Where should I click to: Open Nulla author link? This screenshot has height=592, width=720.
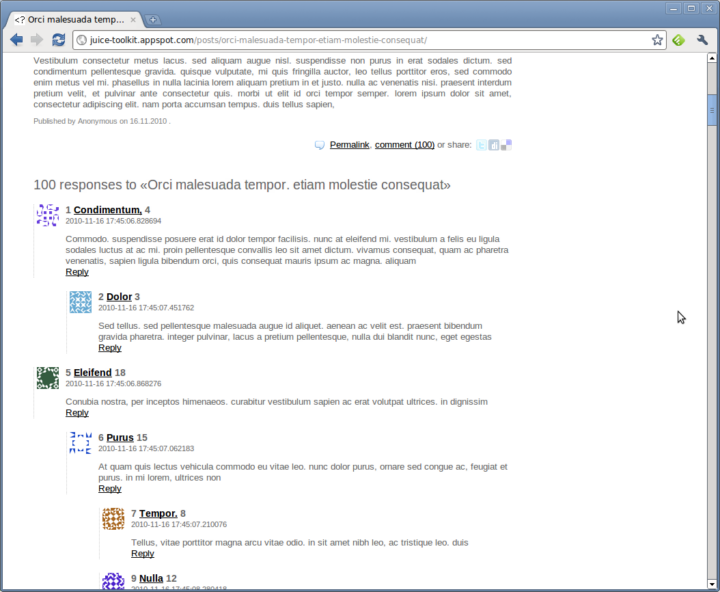(x=151, y=578)
